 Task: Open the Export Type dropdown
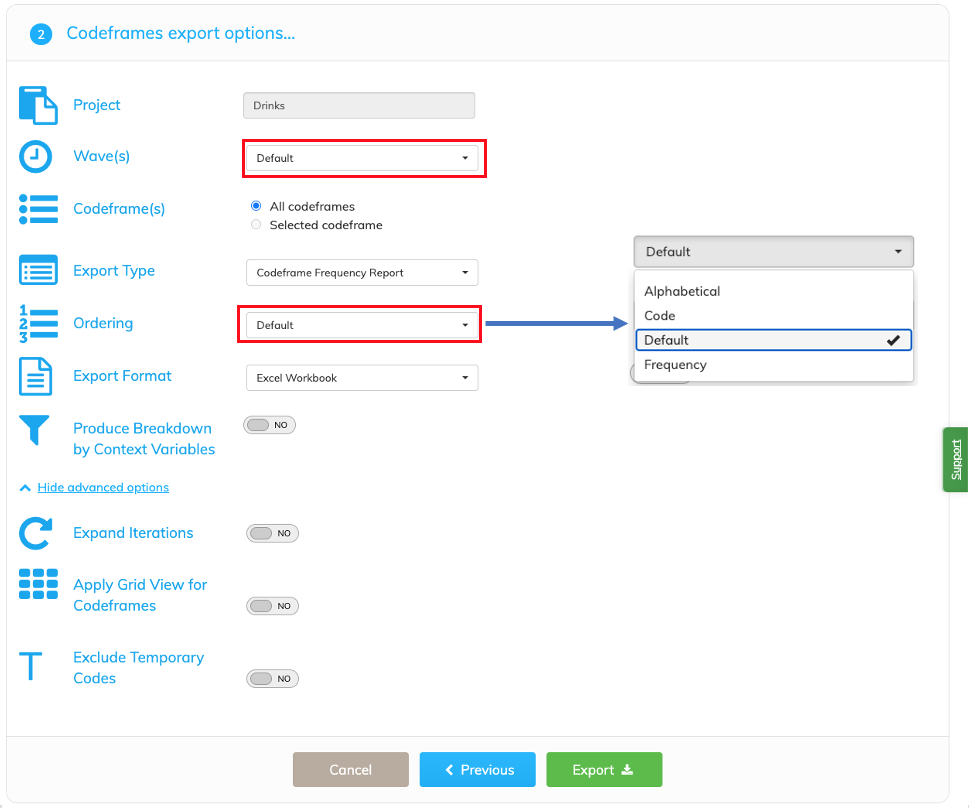coord(362,273)
